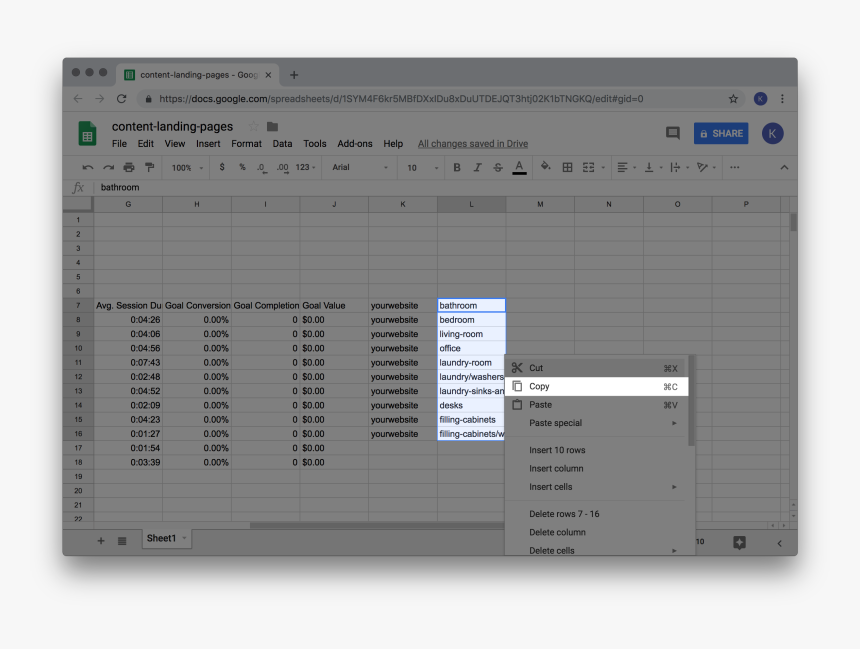Screen dimensions: 860x649
Task: Open the text color picker
Action: click(x=519, y=167)
